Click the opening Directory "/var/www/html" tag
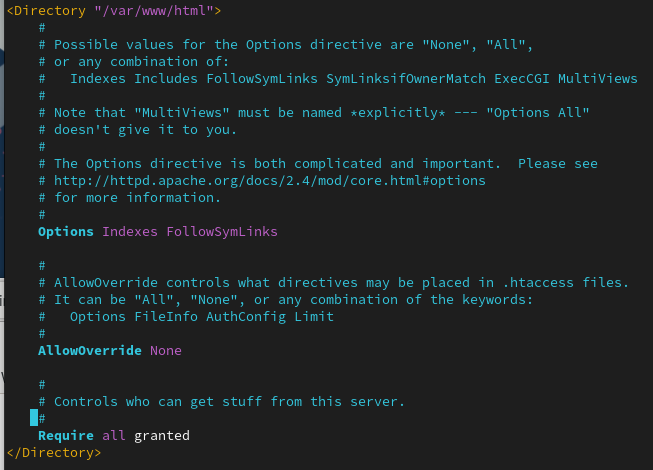The height and width of the screenshot is (470, 653). (114, 10)
